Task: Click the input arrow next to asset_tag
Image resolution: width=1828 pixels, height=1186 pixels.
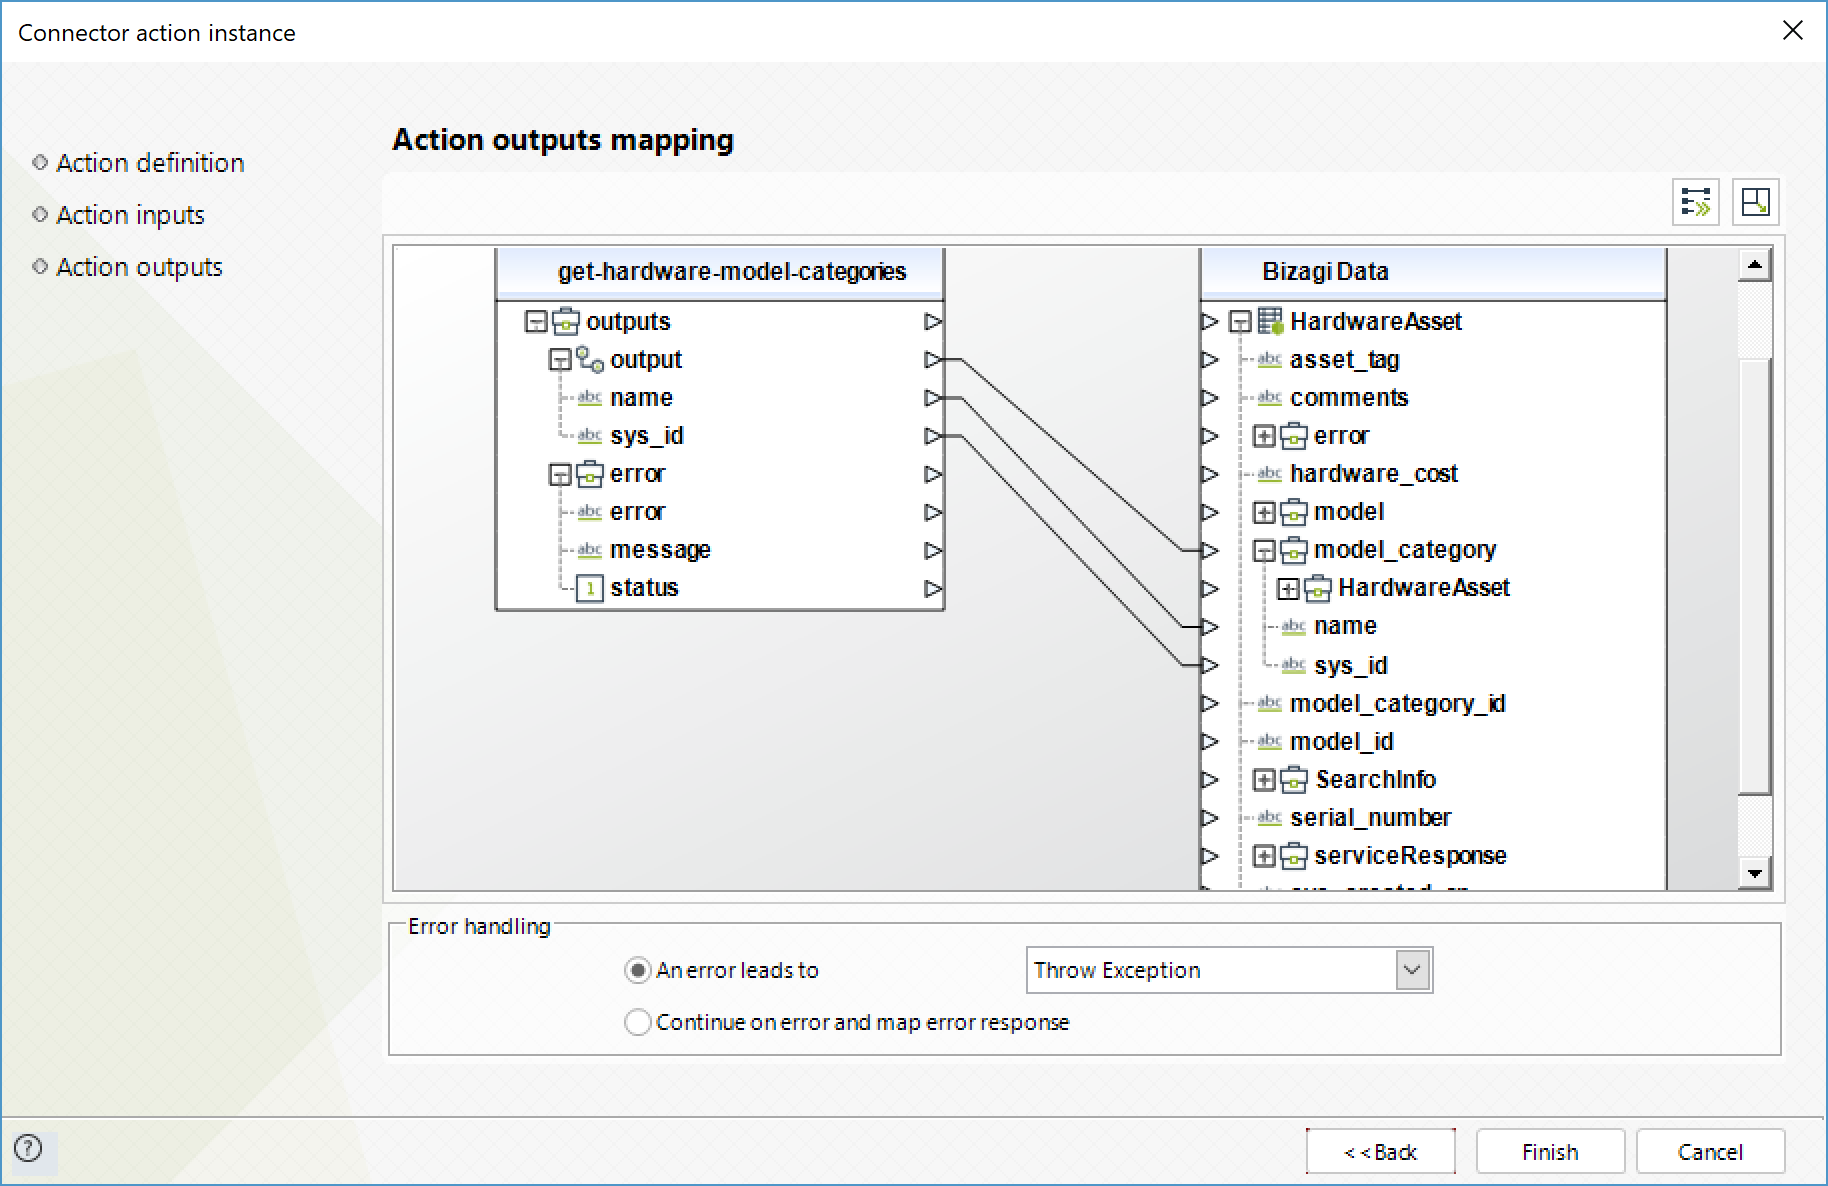Action: [x=1210, y=359]
